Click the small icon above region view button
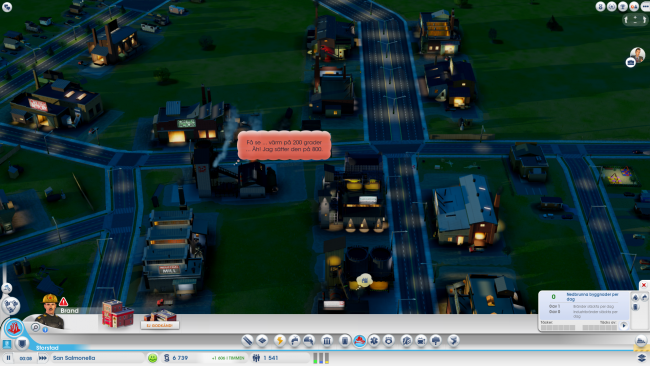Screen dimensions: 650x366 (x=7, y=288)
